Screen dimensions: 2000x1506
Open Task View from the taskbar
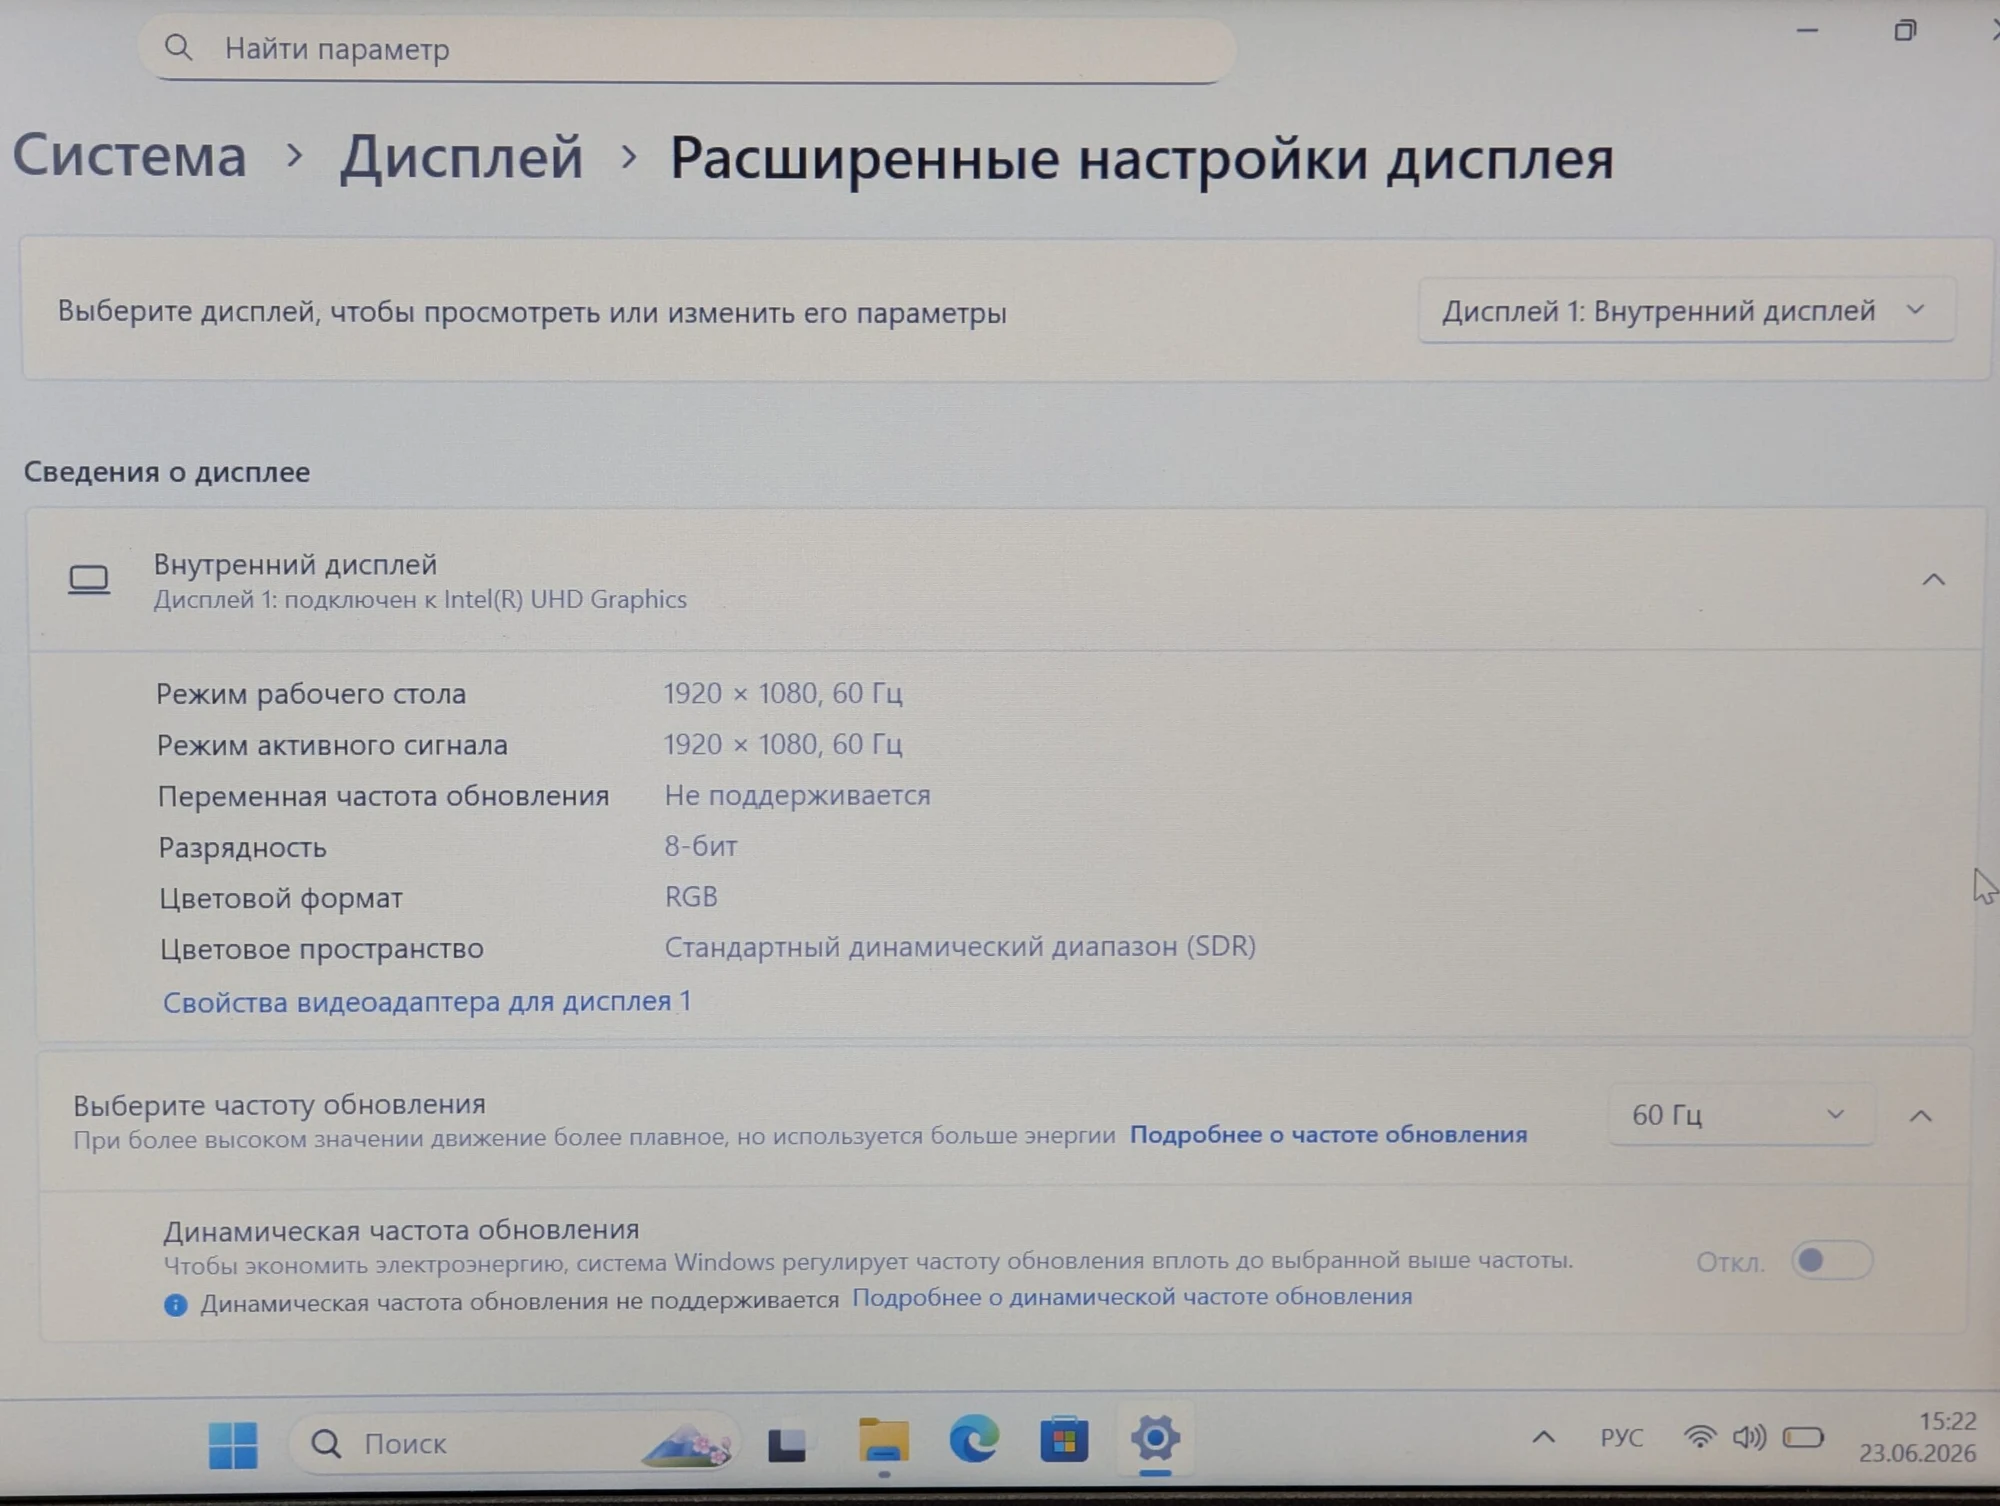pyautogui.click(x=787, y=1444)
